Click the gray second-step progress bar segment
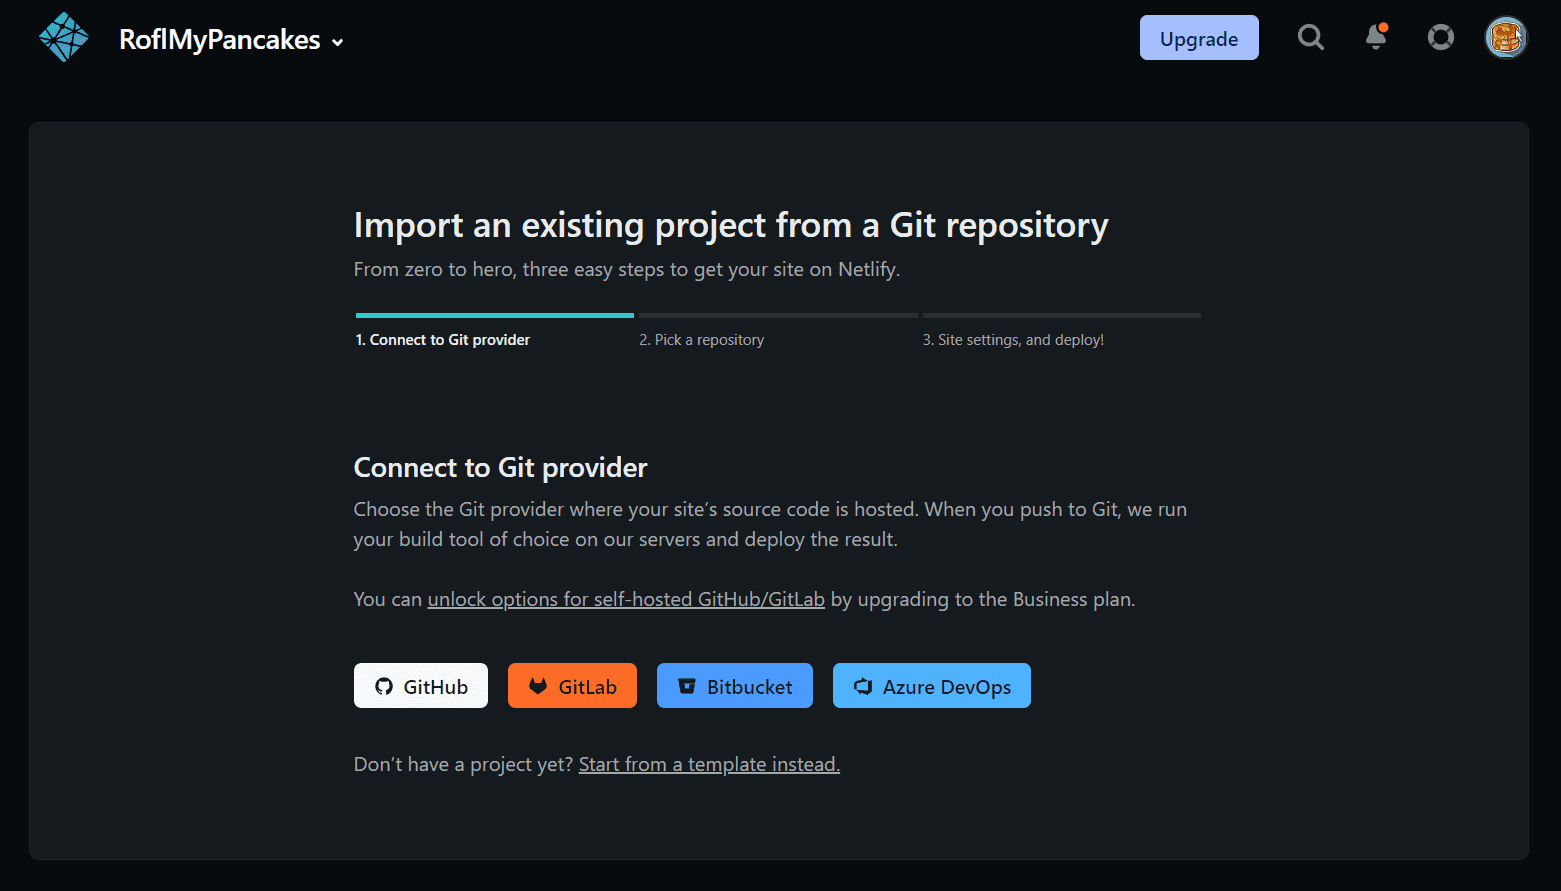The image size is (1561, 891). 778,315
